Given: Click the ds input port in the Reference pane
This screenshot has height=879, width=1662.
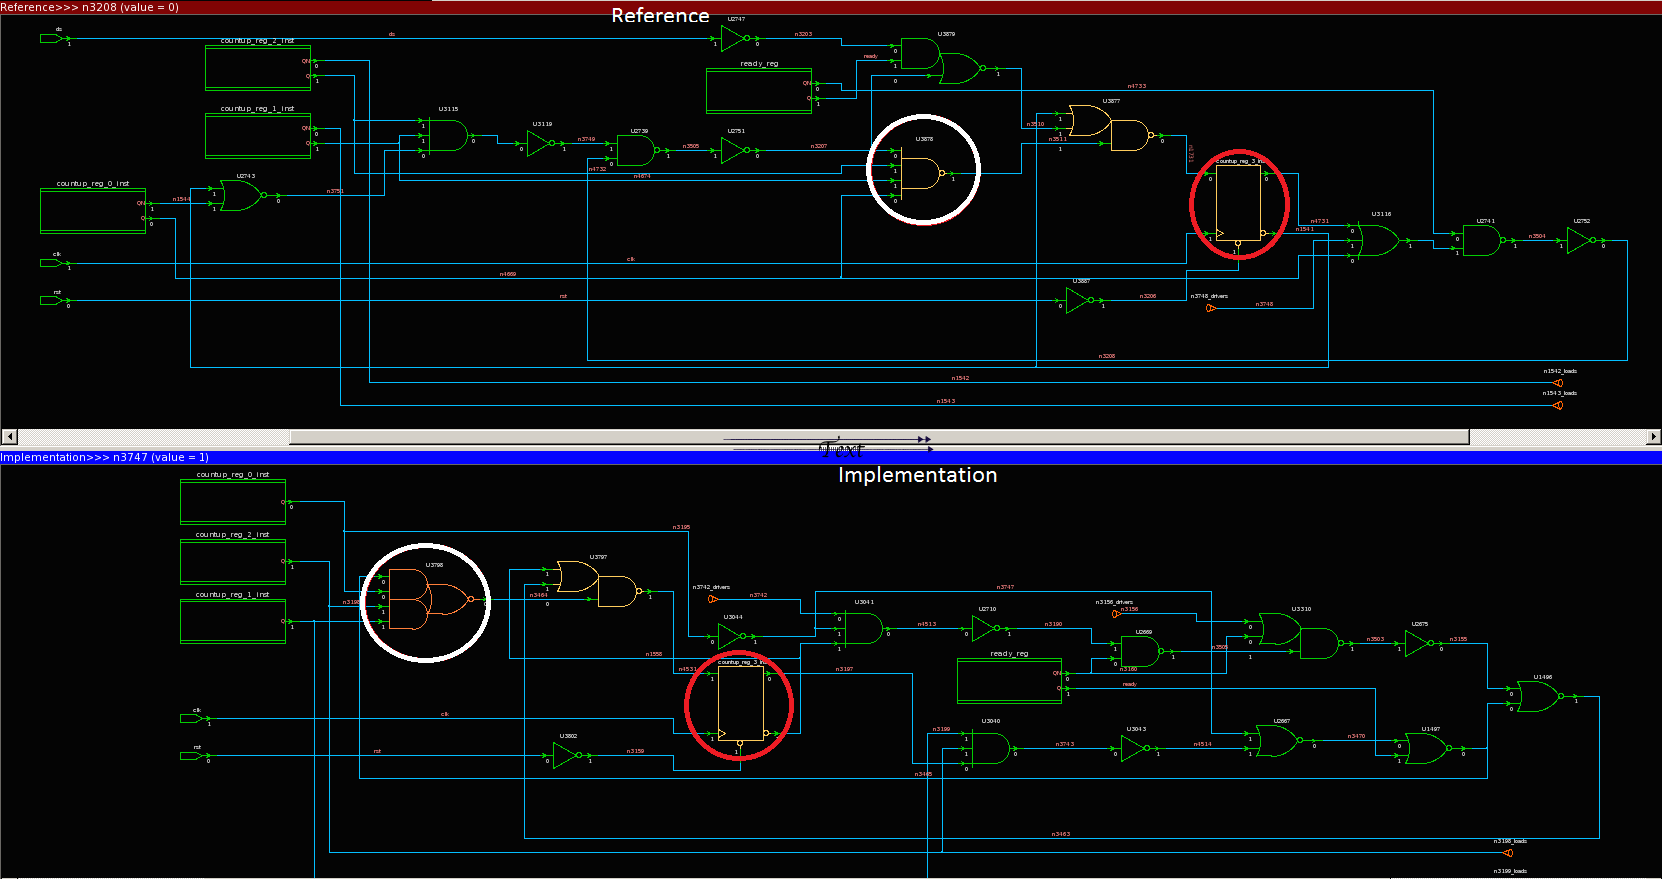Looking at the screenshot, I should point(50,39).
